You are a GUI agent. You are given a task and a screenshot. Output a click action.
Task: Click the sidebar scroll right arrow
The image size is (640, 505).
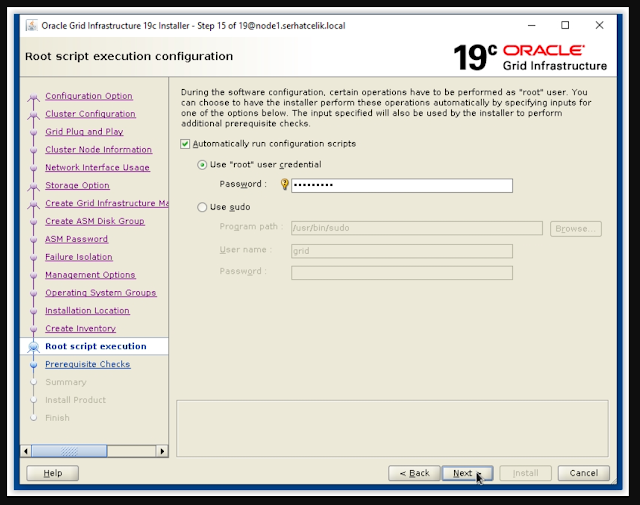(162, 451)
